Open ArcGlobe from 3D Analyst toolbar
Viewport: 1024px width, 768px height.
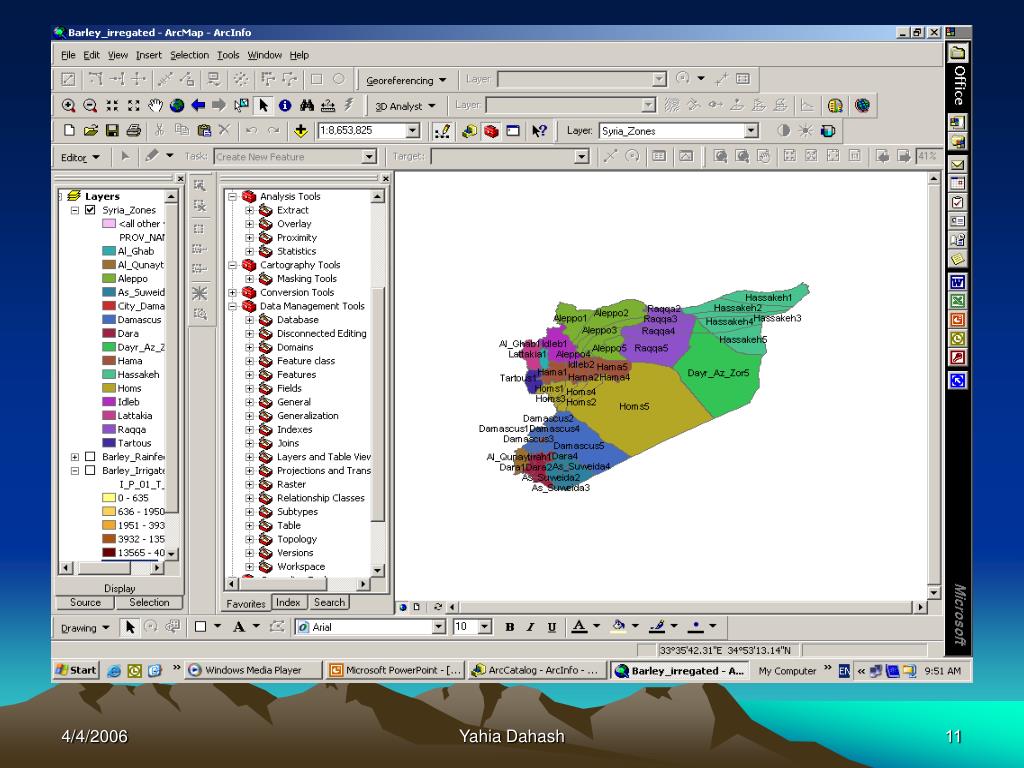point(862,105)
